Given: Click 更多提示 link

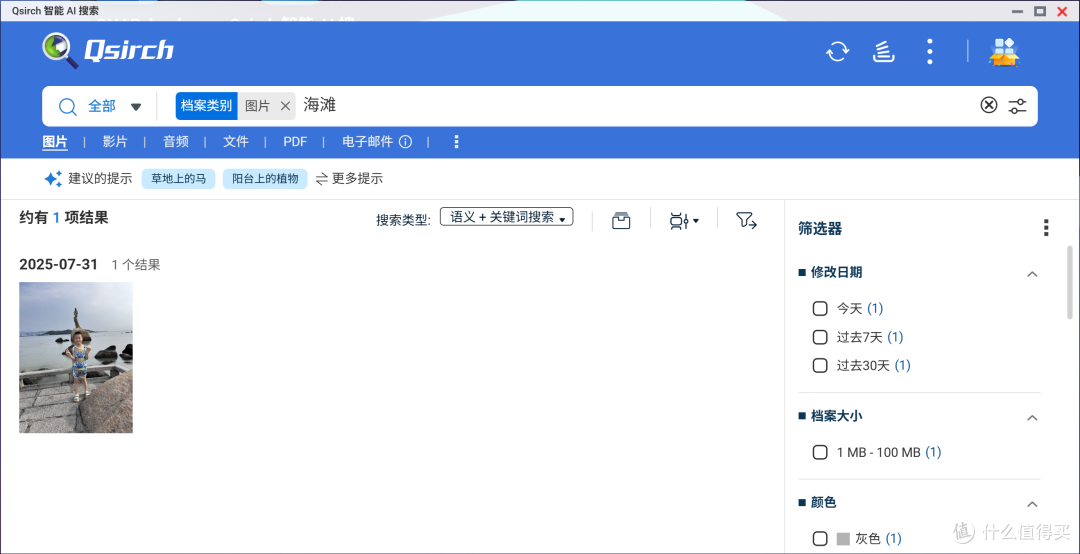Looking at the screenshot, I should click(x=357, y=178).
